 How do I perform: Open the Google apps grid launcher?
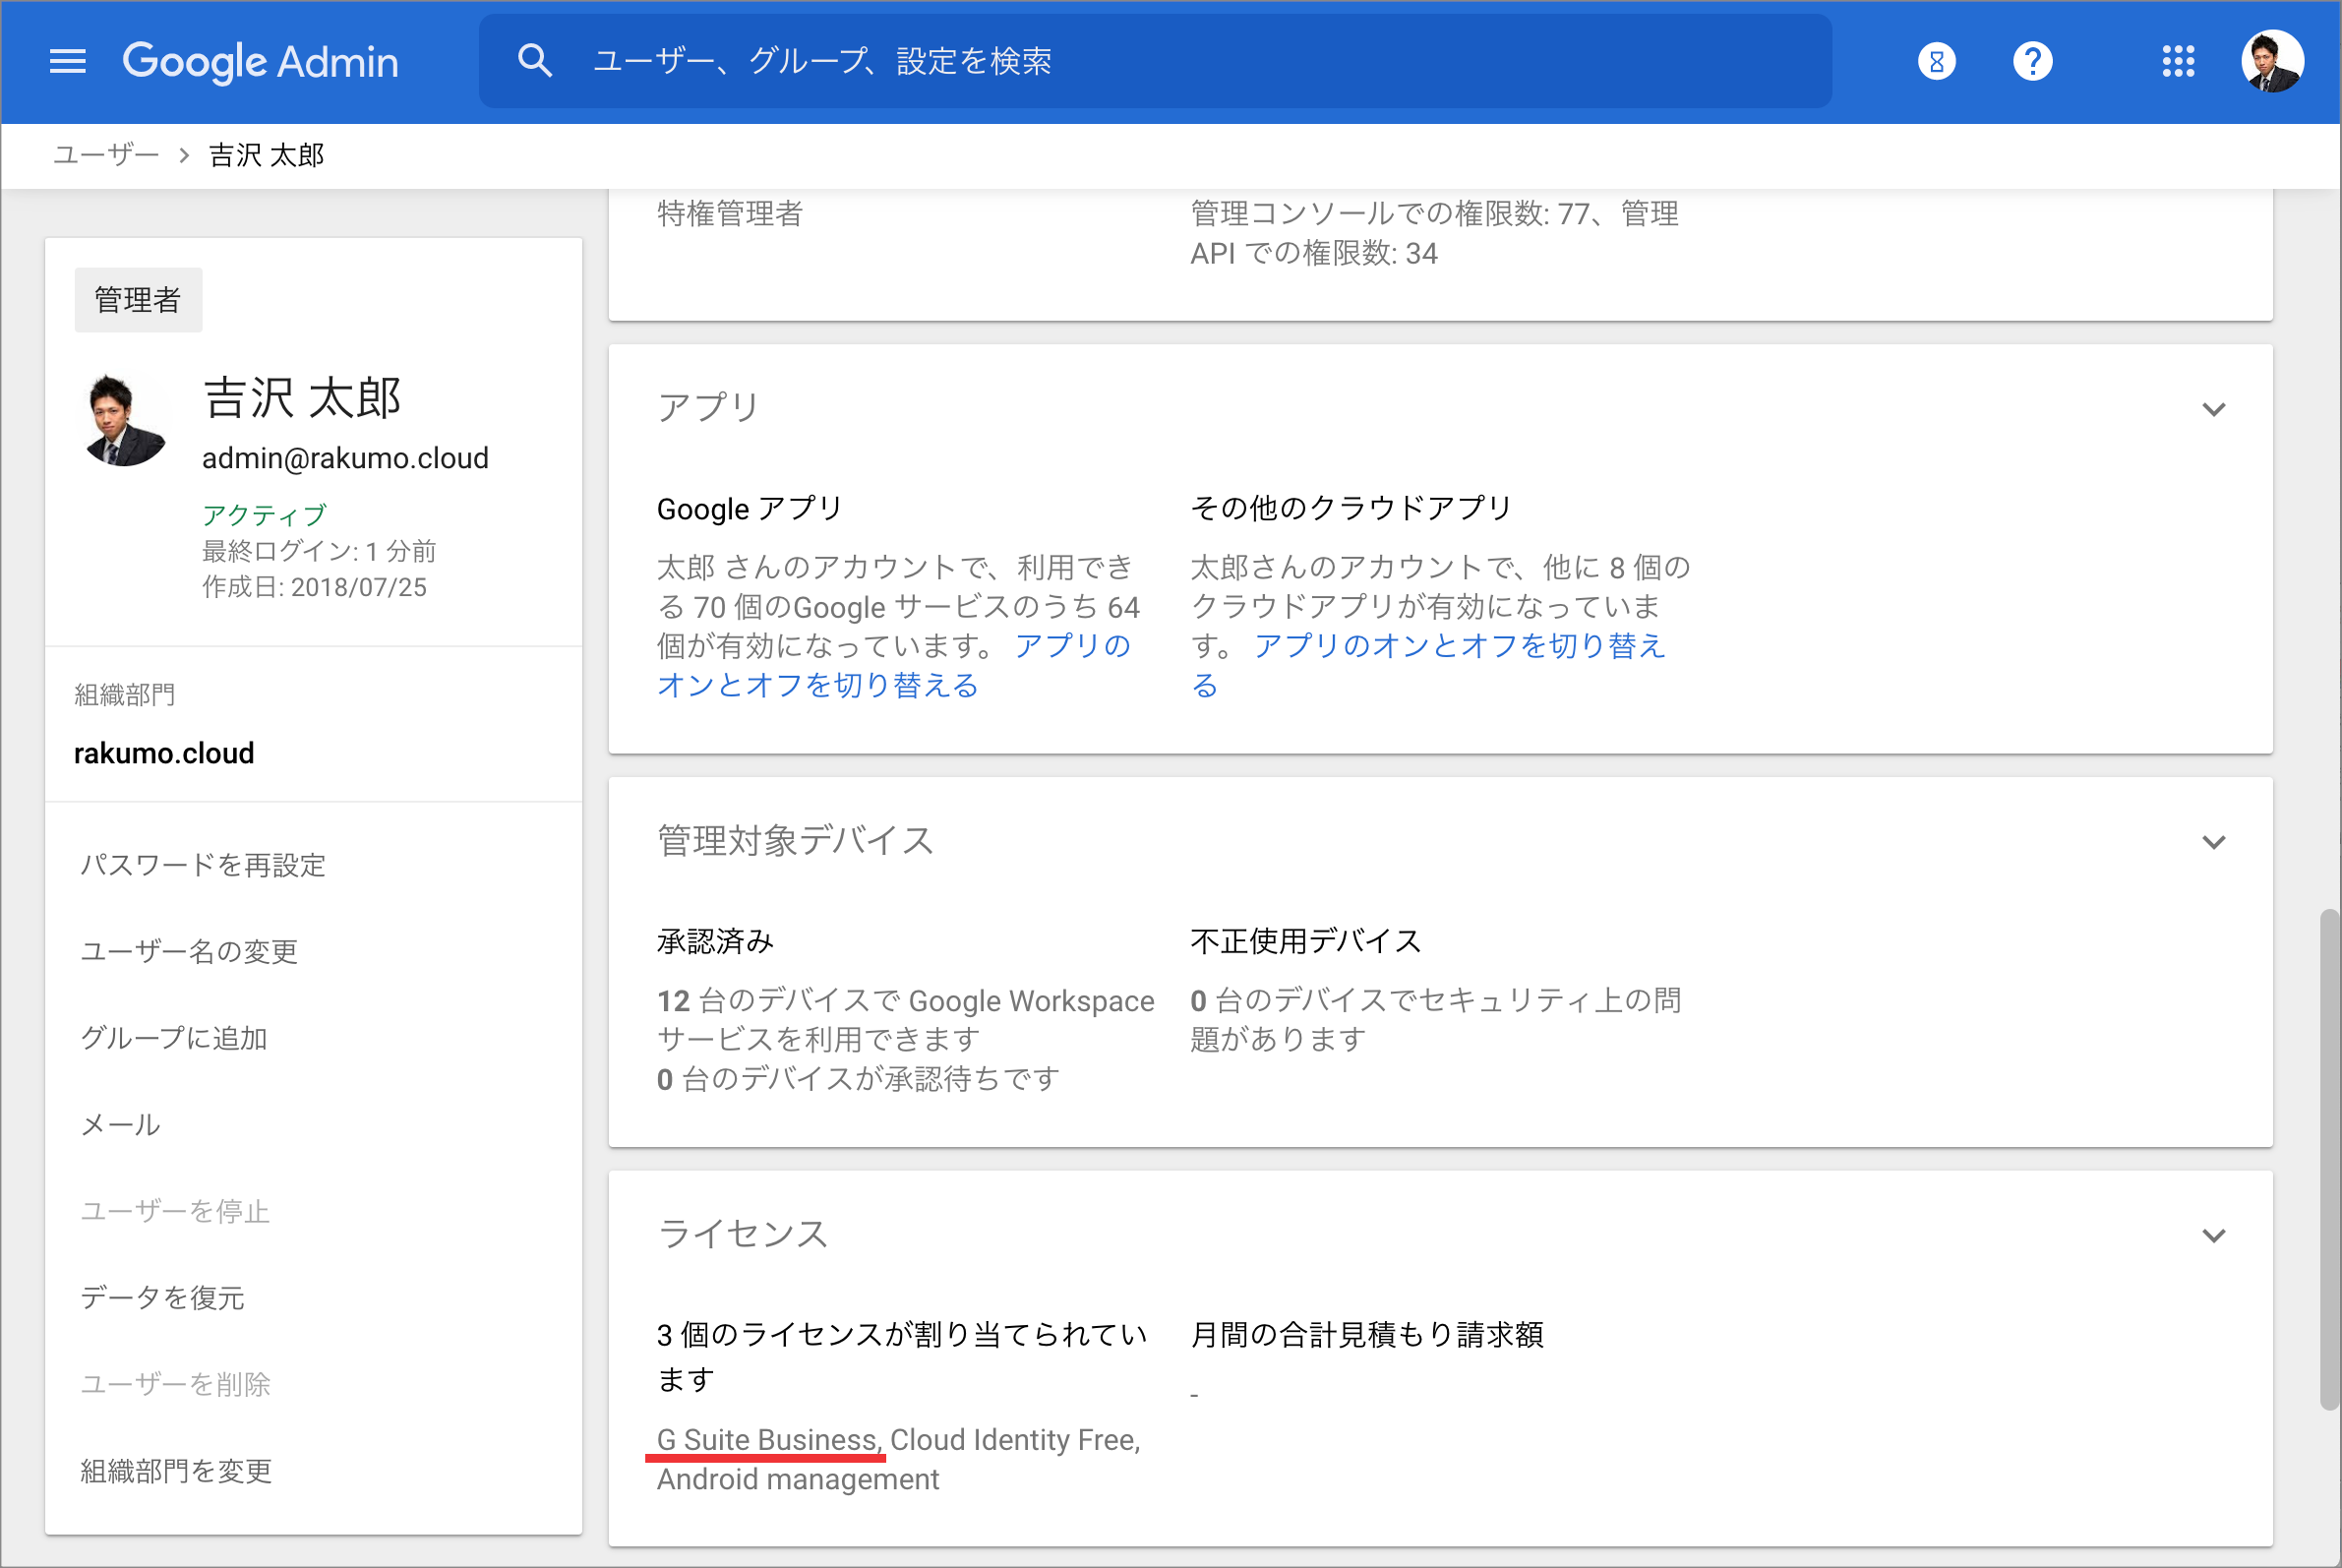click(x=2178, y=62)
